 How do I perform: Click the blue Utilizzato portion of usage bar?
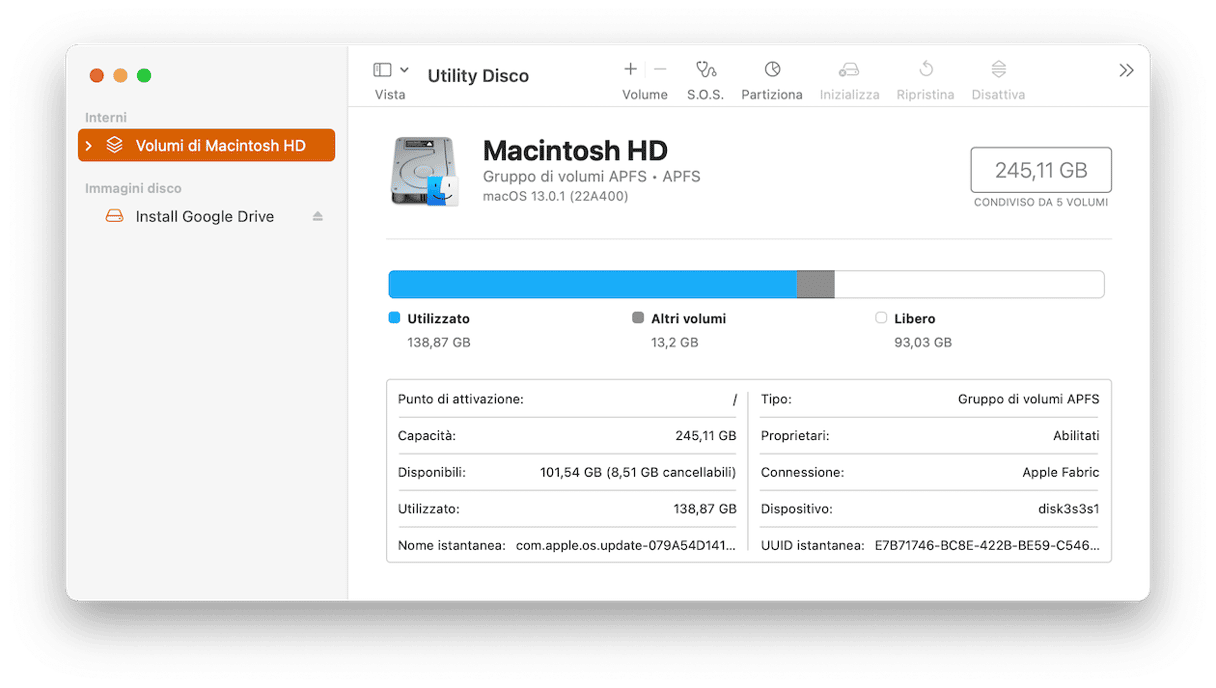click(592, 284)
